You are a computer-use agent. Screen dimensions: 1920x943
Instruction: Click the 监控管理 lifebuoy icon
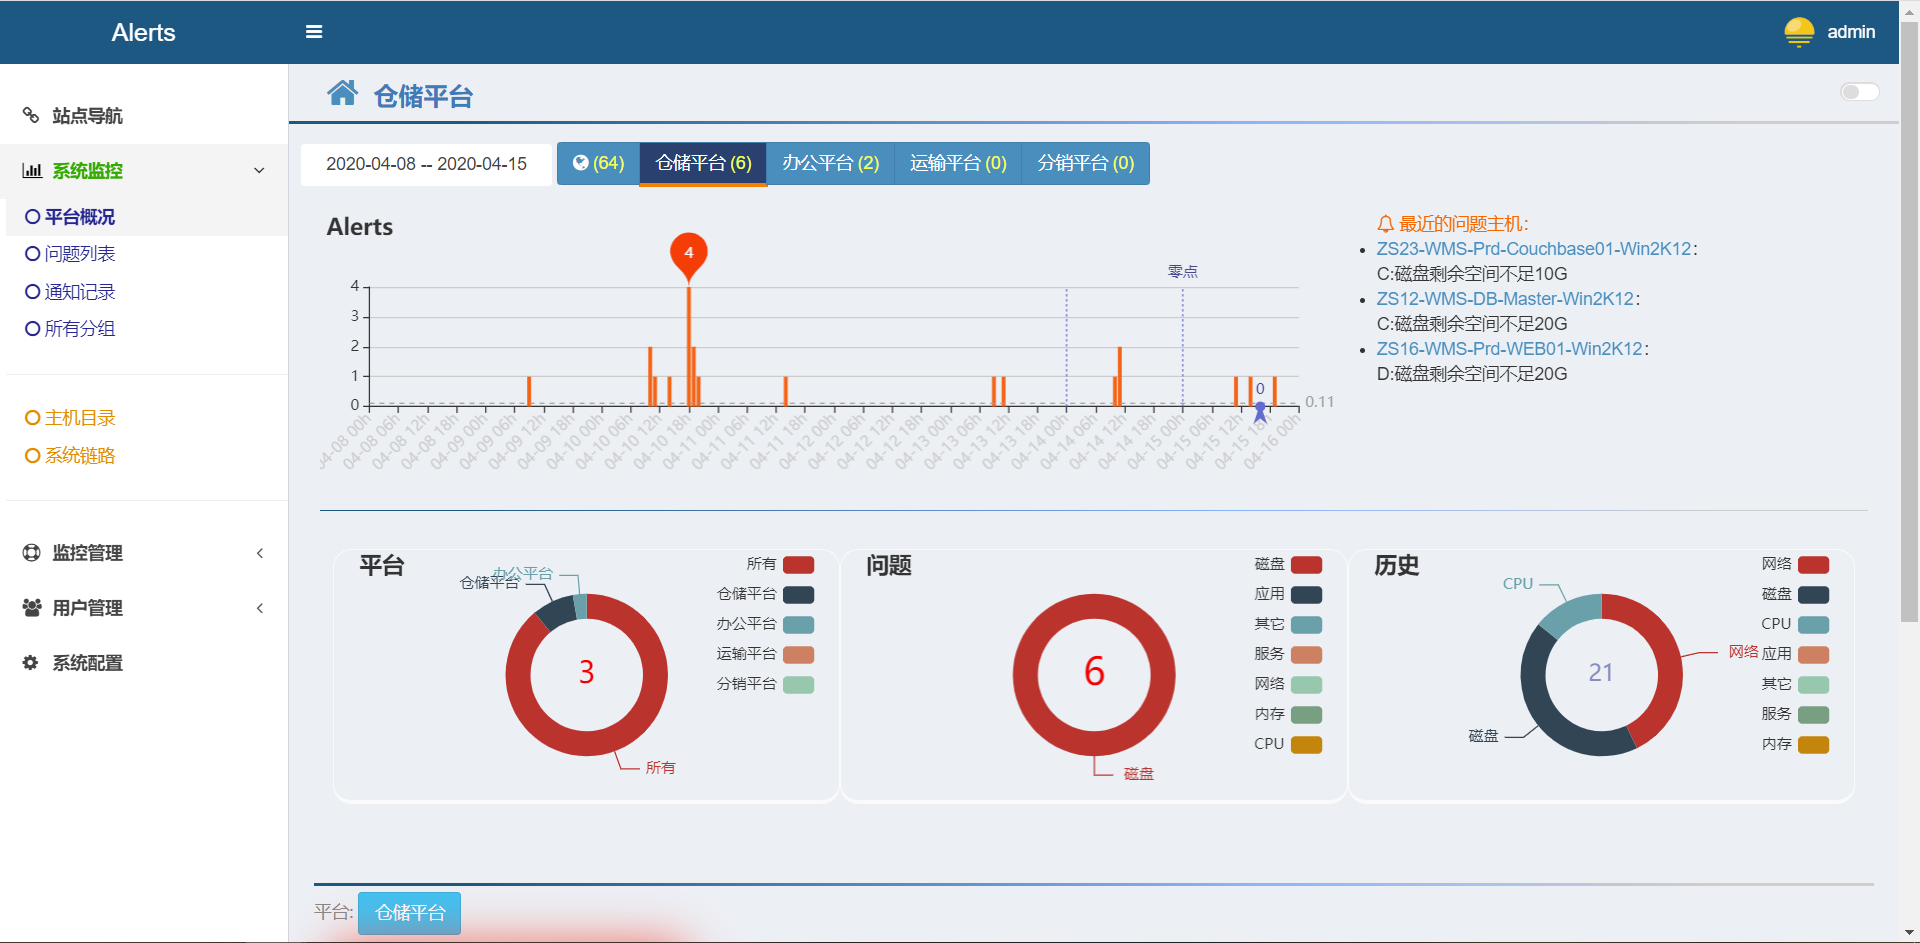tap(32, 552)
